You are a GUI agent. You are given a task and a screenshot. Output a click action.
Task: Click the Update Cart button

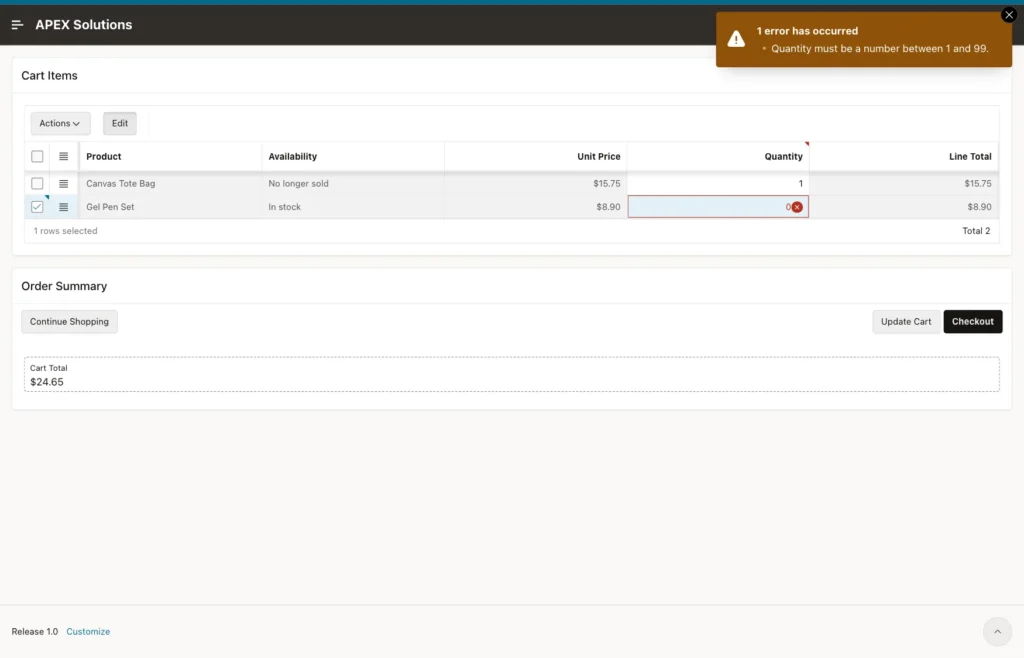click(x=906, y=322)
